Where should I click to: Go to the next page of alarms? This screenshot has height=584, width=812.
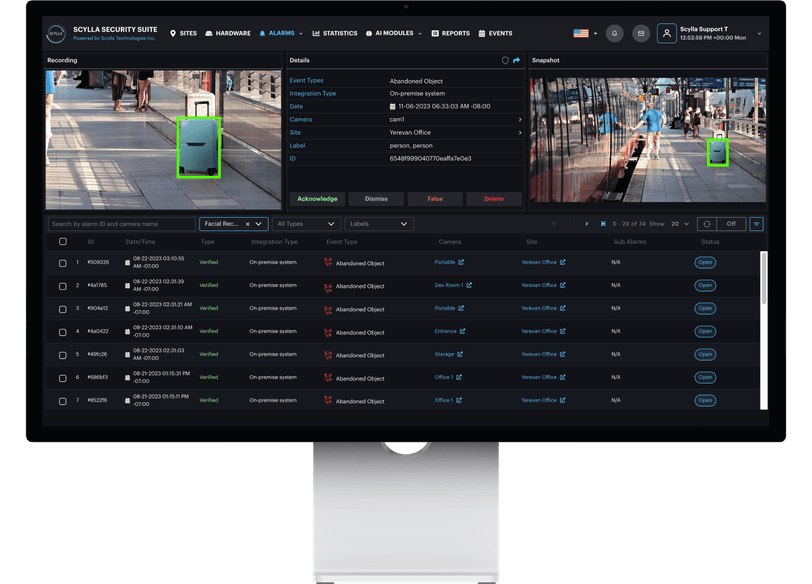586,224
